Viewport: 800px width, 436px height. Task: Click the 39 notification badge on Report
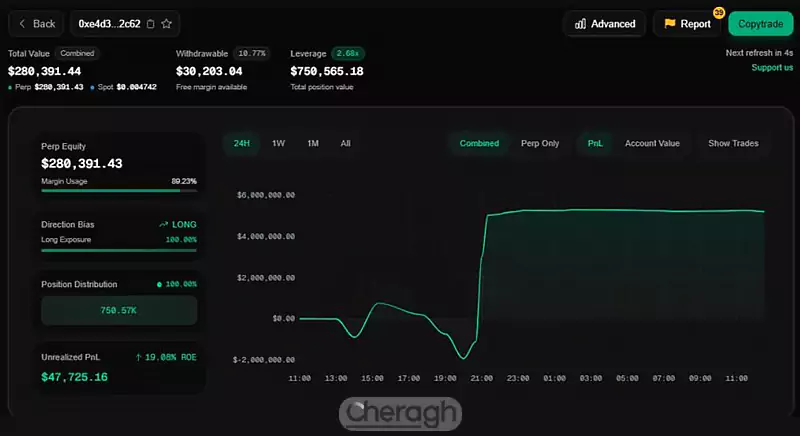coord(718,13)
